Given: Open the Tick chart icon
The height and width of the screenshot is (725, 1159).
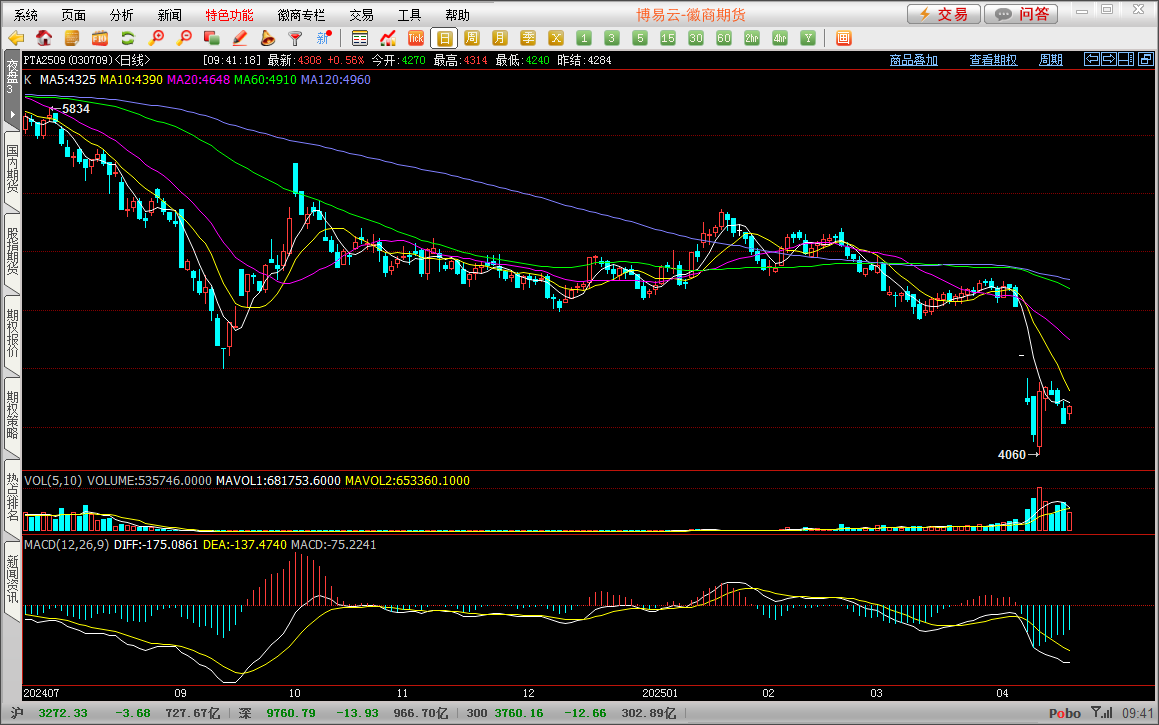Looking at the screenshot, I should 416,38.
